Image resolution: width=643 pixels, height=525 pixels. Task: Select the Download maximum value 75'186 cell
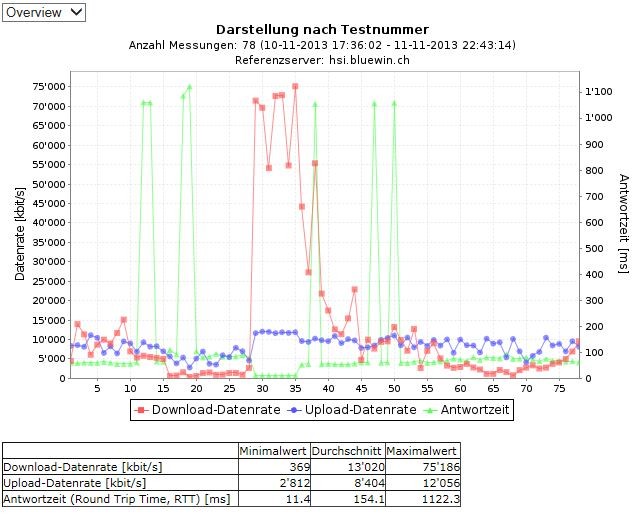pyautogui.click(x=422, y=465)
